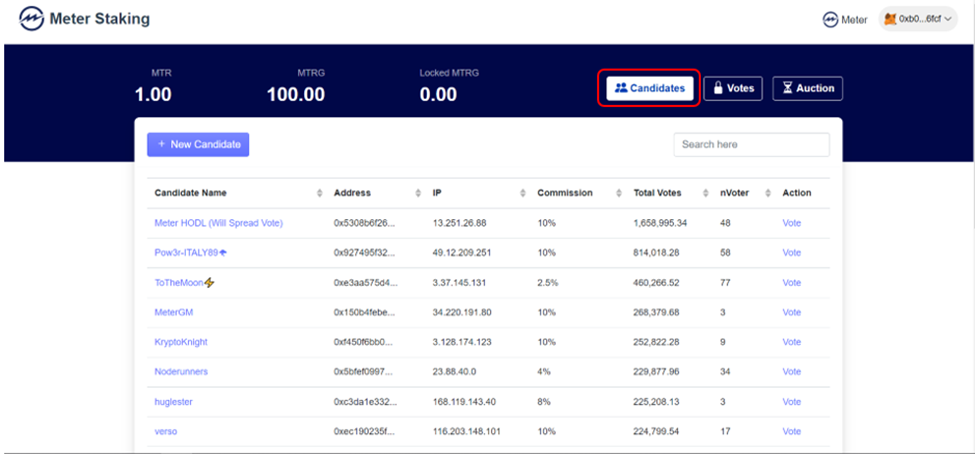Click address 0xe3aa575d4...

[365, 282]
